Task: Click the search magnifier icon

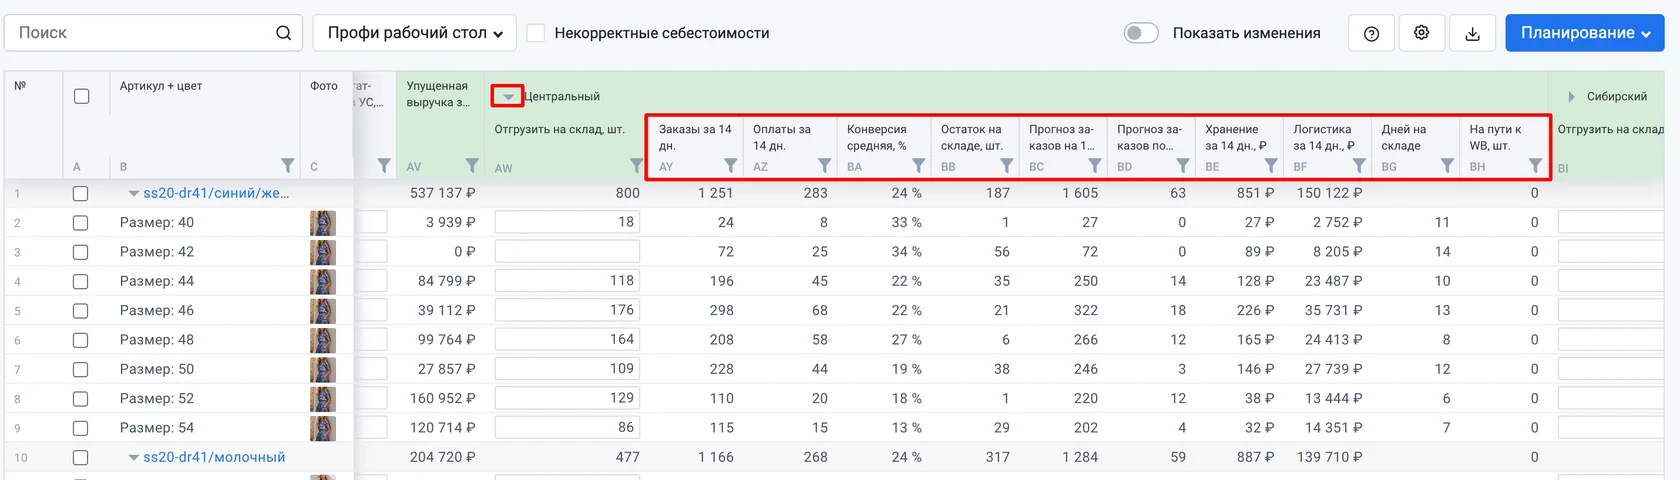Action: [x=283, y=33]
